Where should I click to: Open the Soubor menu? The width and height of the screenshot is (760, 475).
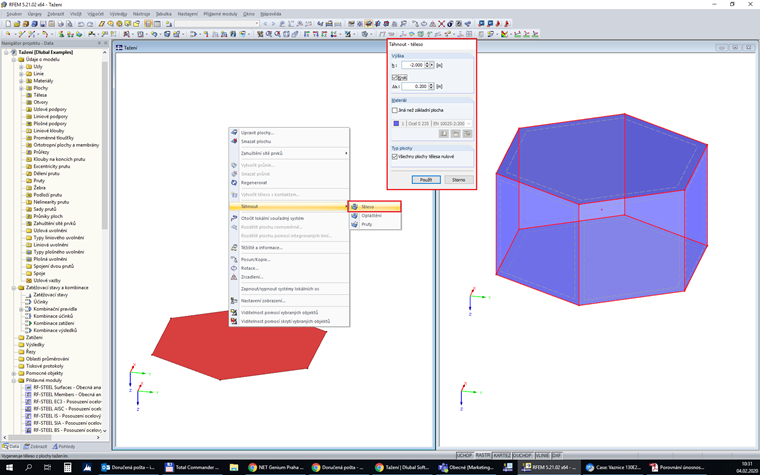pyautogui.click(x=14, y=14)
